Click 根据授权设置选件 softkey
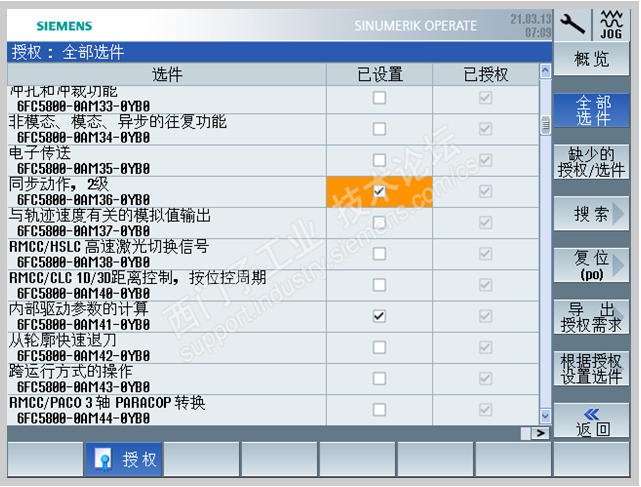Viewport: 641px width, 487px height. [591, 369]
